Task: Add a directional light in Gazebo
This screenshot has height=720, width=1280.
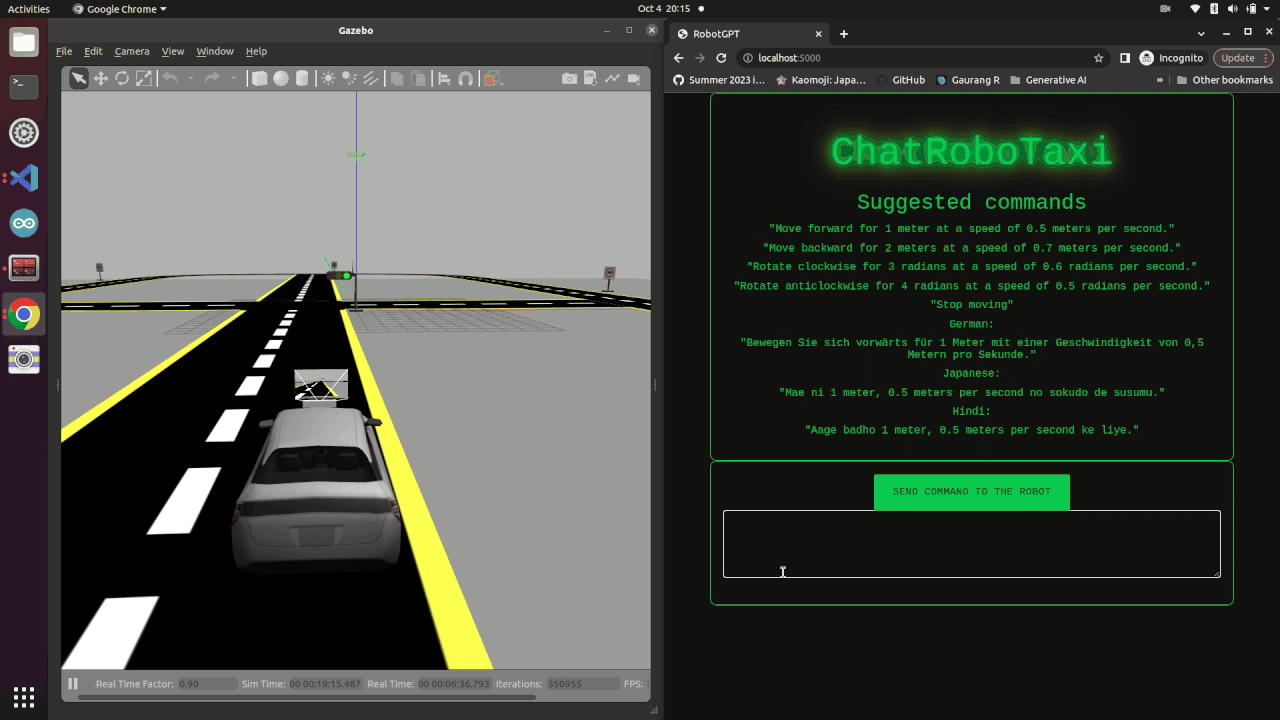Action: click(x=370, y=79)
